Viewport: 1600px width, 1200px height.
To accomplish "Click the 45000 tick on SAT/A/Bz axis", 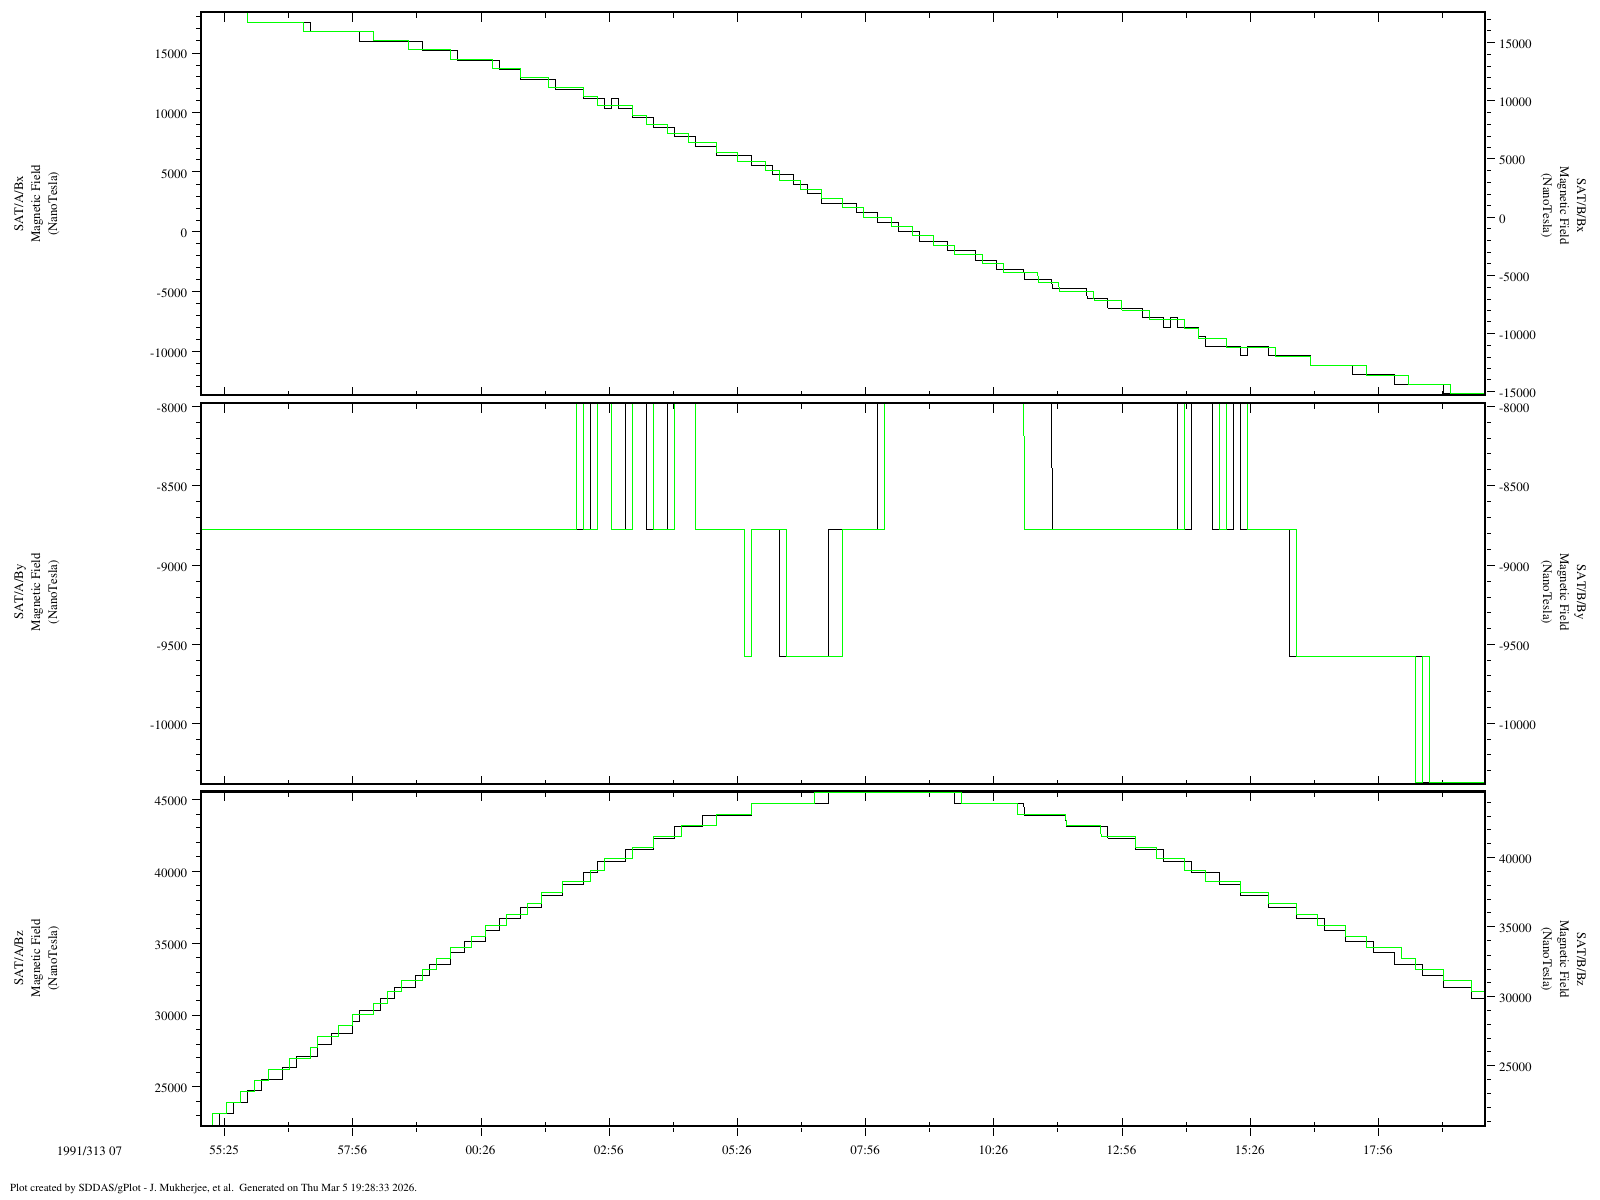I will (172, 800).
